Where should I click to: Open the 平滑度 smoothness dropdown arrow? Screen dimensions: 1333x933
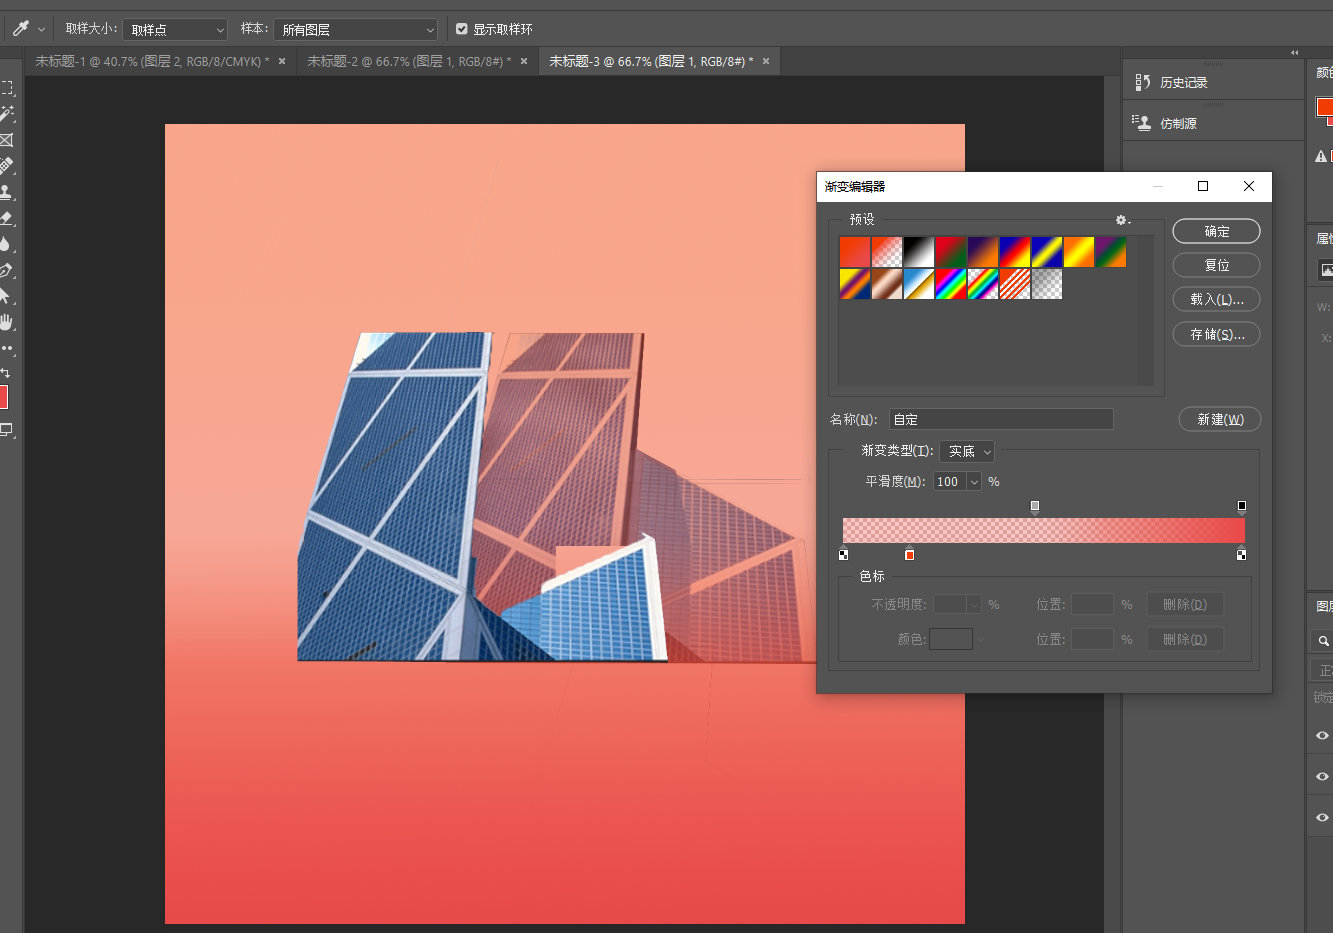974,482
